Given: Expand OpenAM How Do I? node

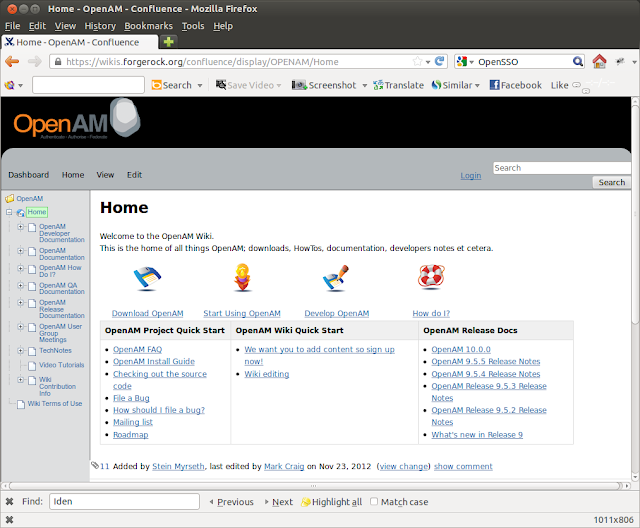Looking at the screenshot, I should [20, 268].
